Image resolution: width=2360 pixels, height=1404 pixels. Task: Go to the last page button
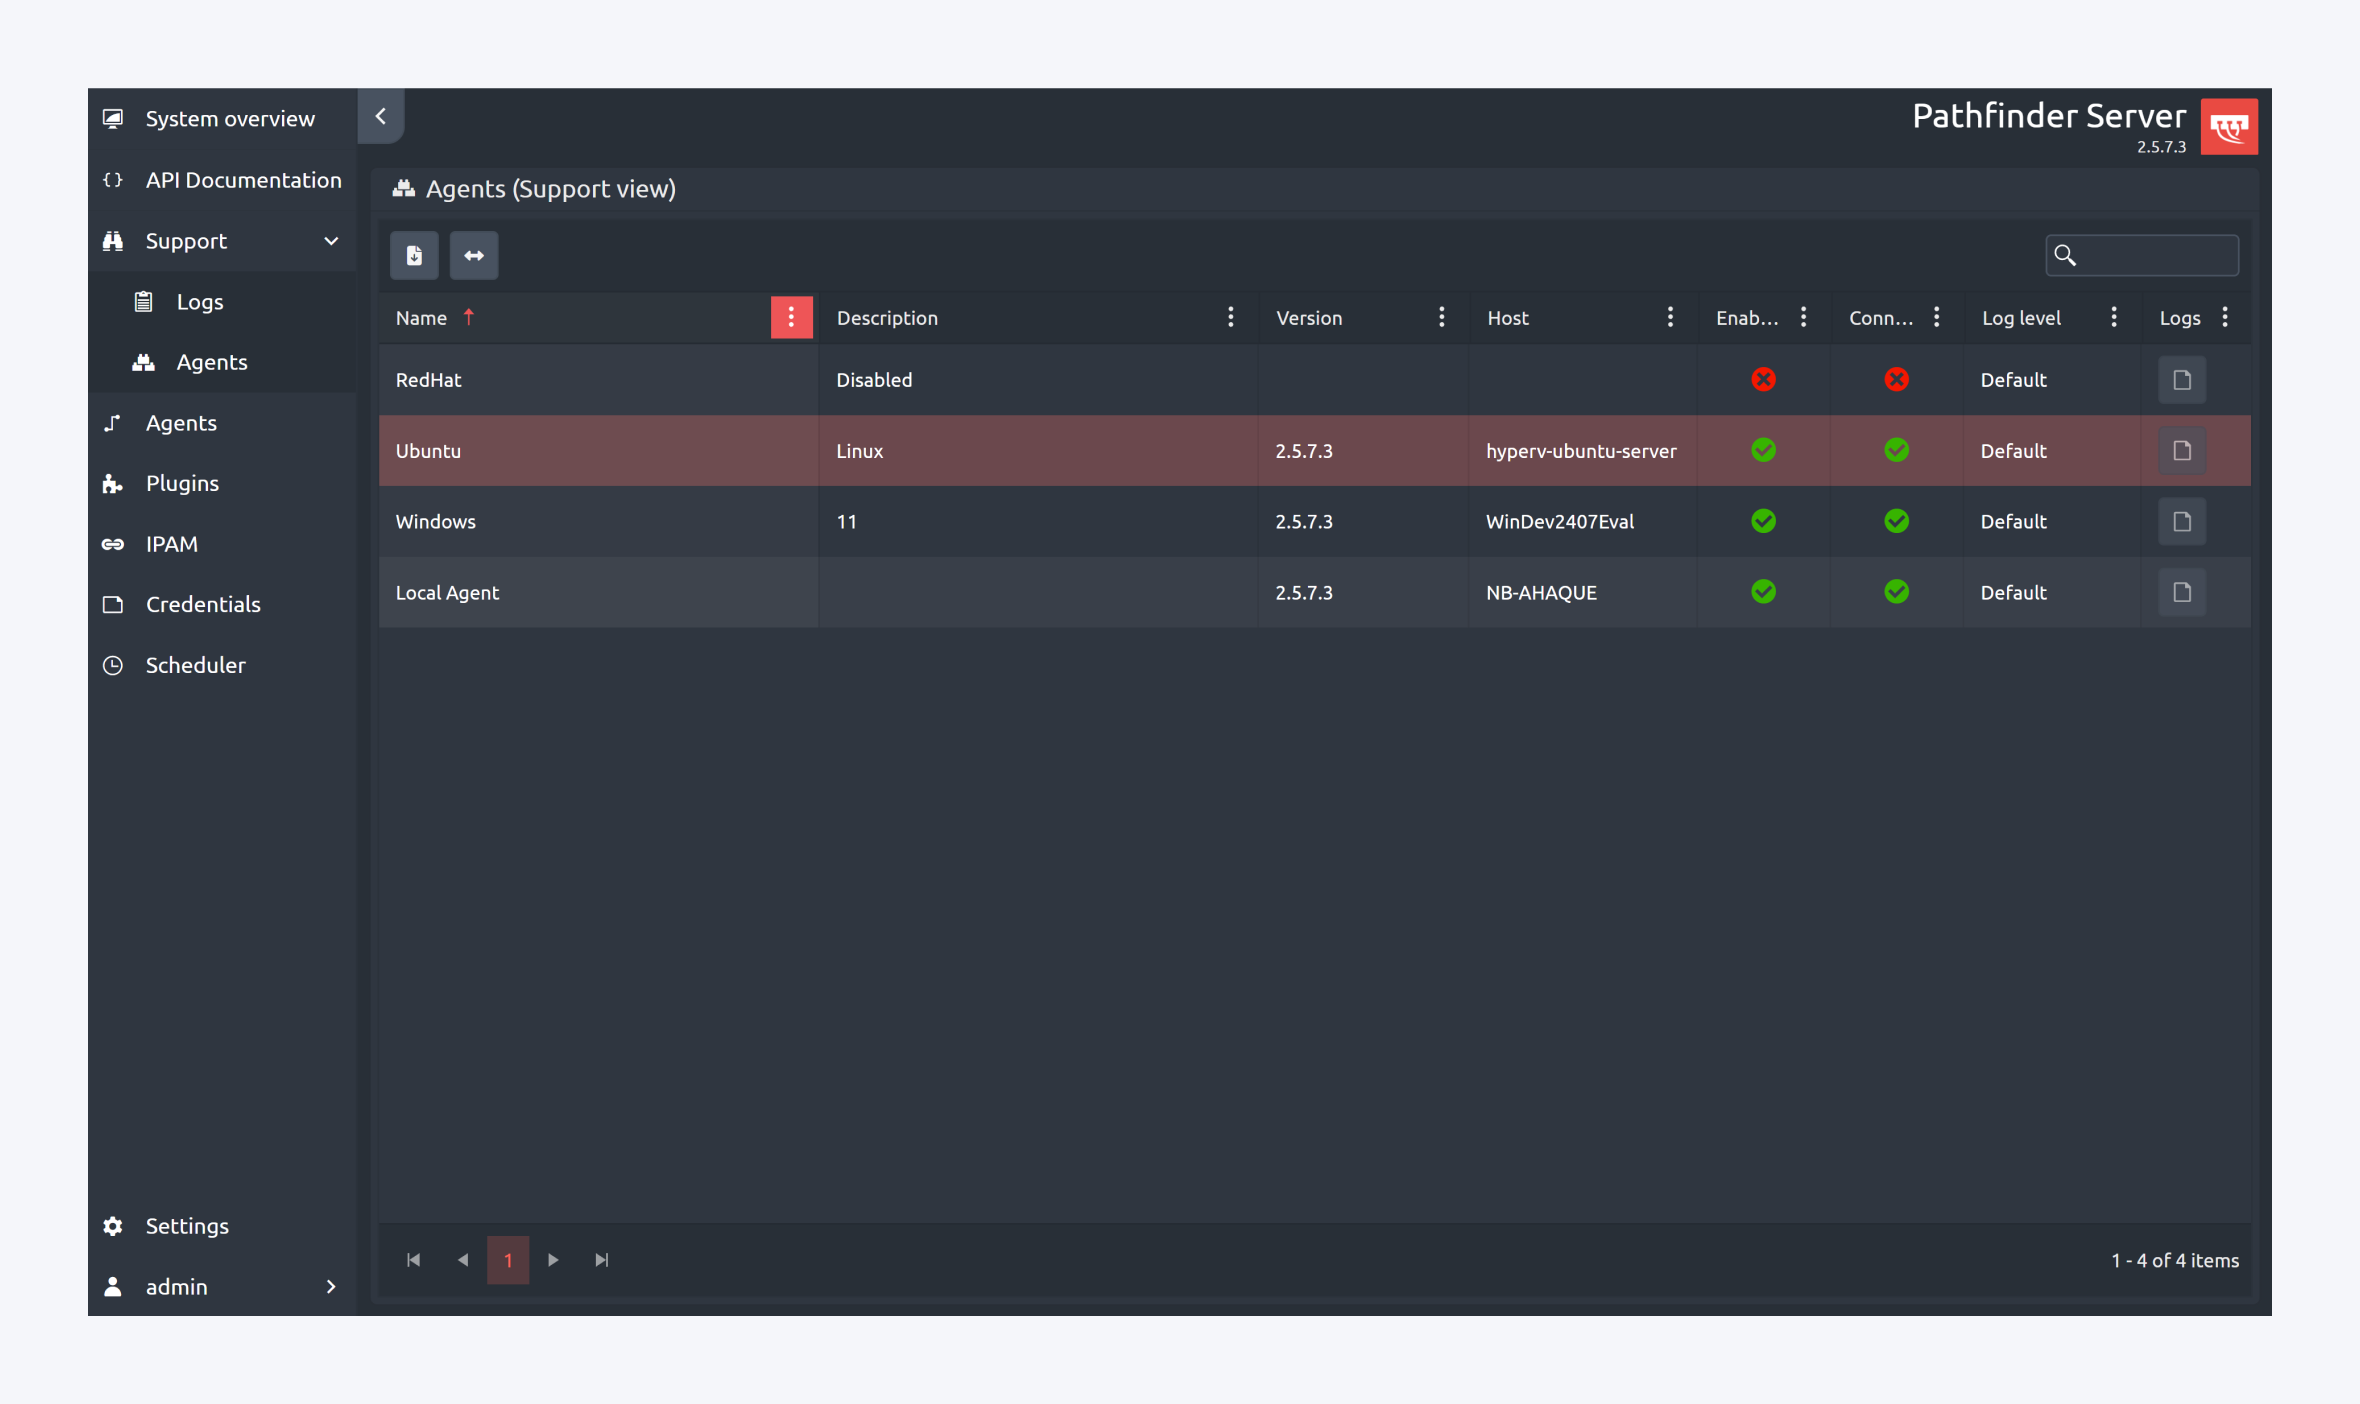tap(601, 1260)
